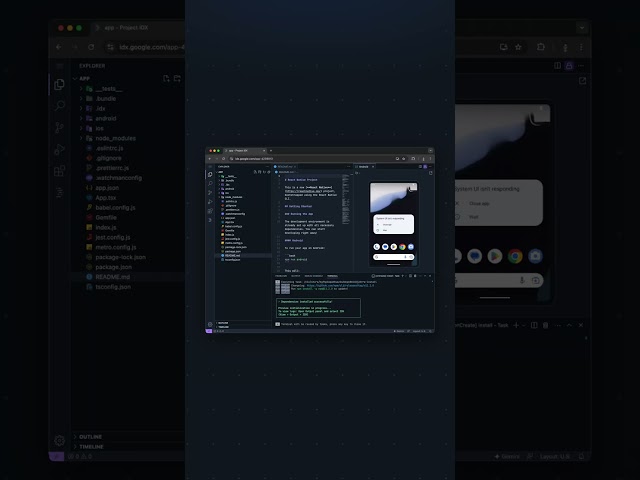Open preview in new window icon, background window
Viewport: 640px width, 480px height.
582,81
